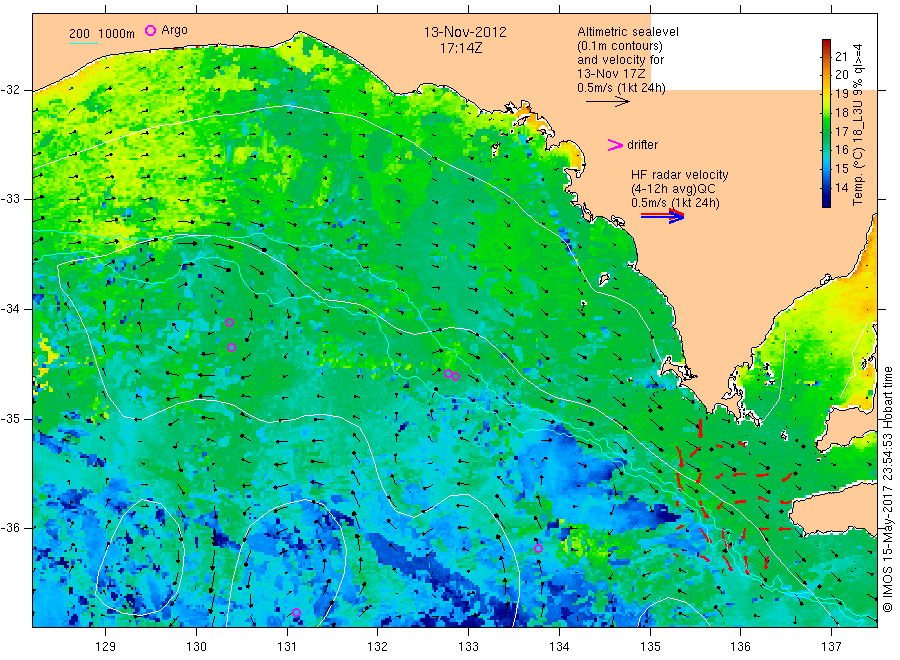
Task: Click the Argo float marker near 131E, 36.8S
Action: click(x=296, y=612)
